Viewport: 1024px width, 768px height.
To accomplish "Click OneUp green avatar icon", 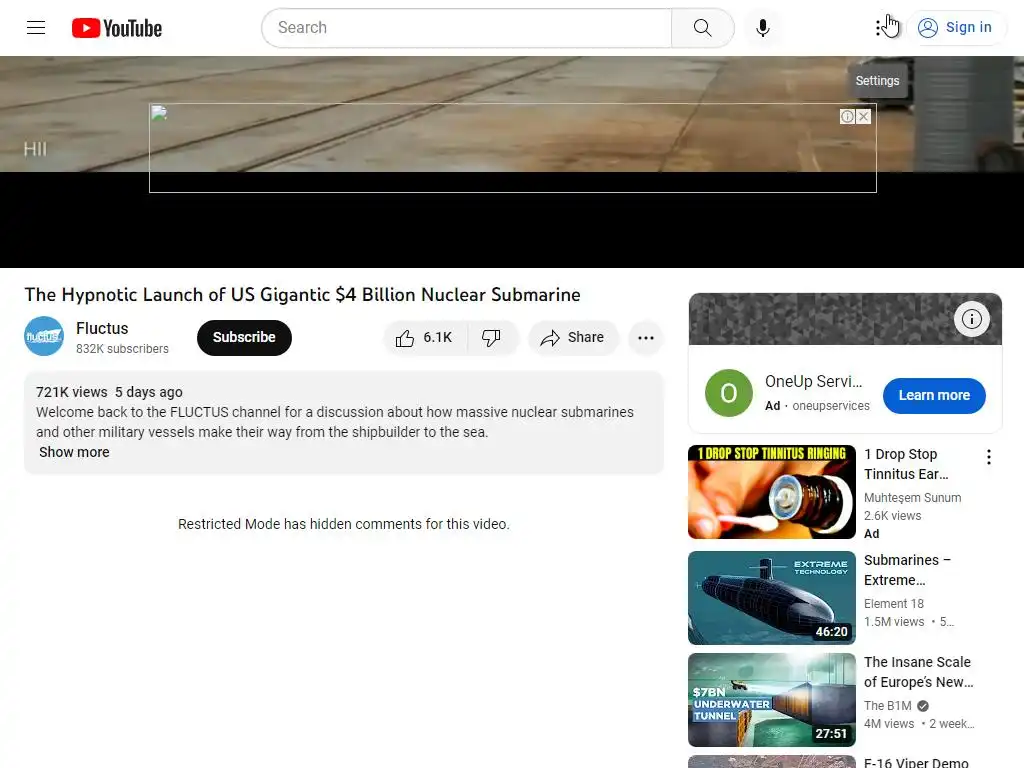I will (729, 393).
